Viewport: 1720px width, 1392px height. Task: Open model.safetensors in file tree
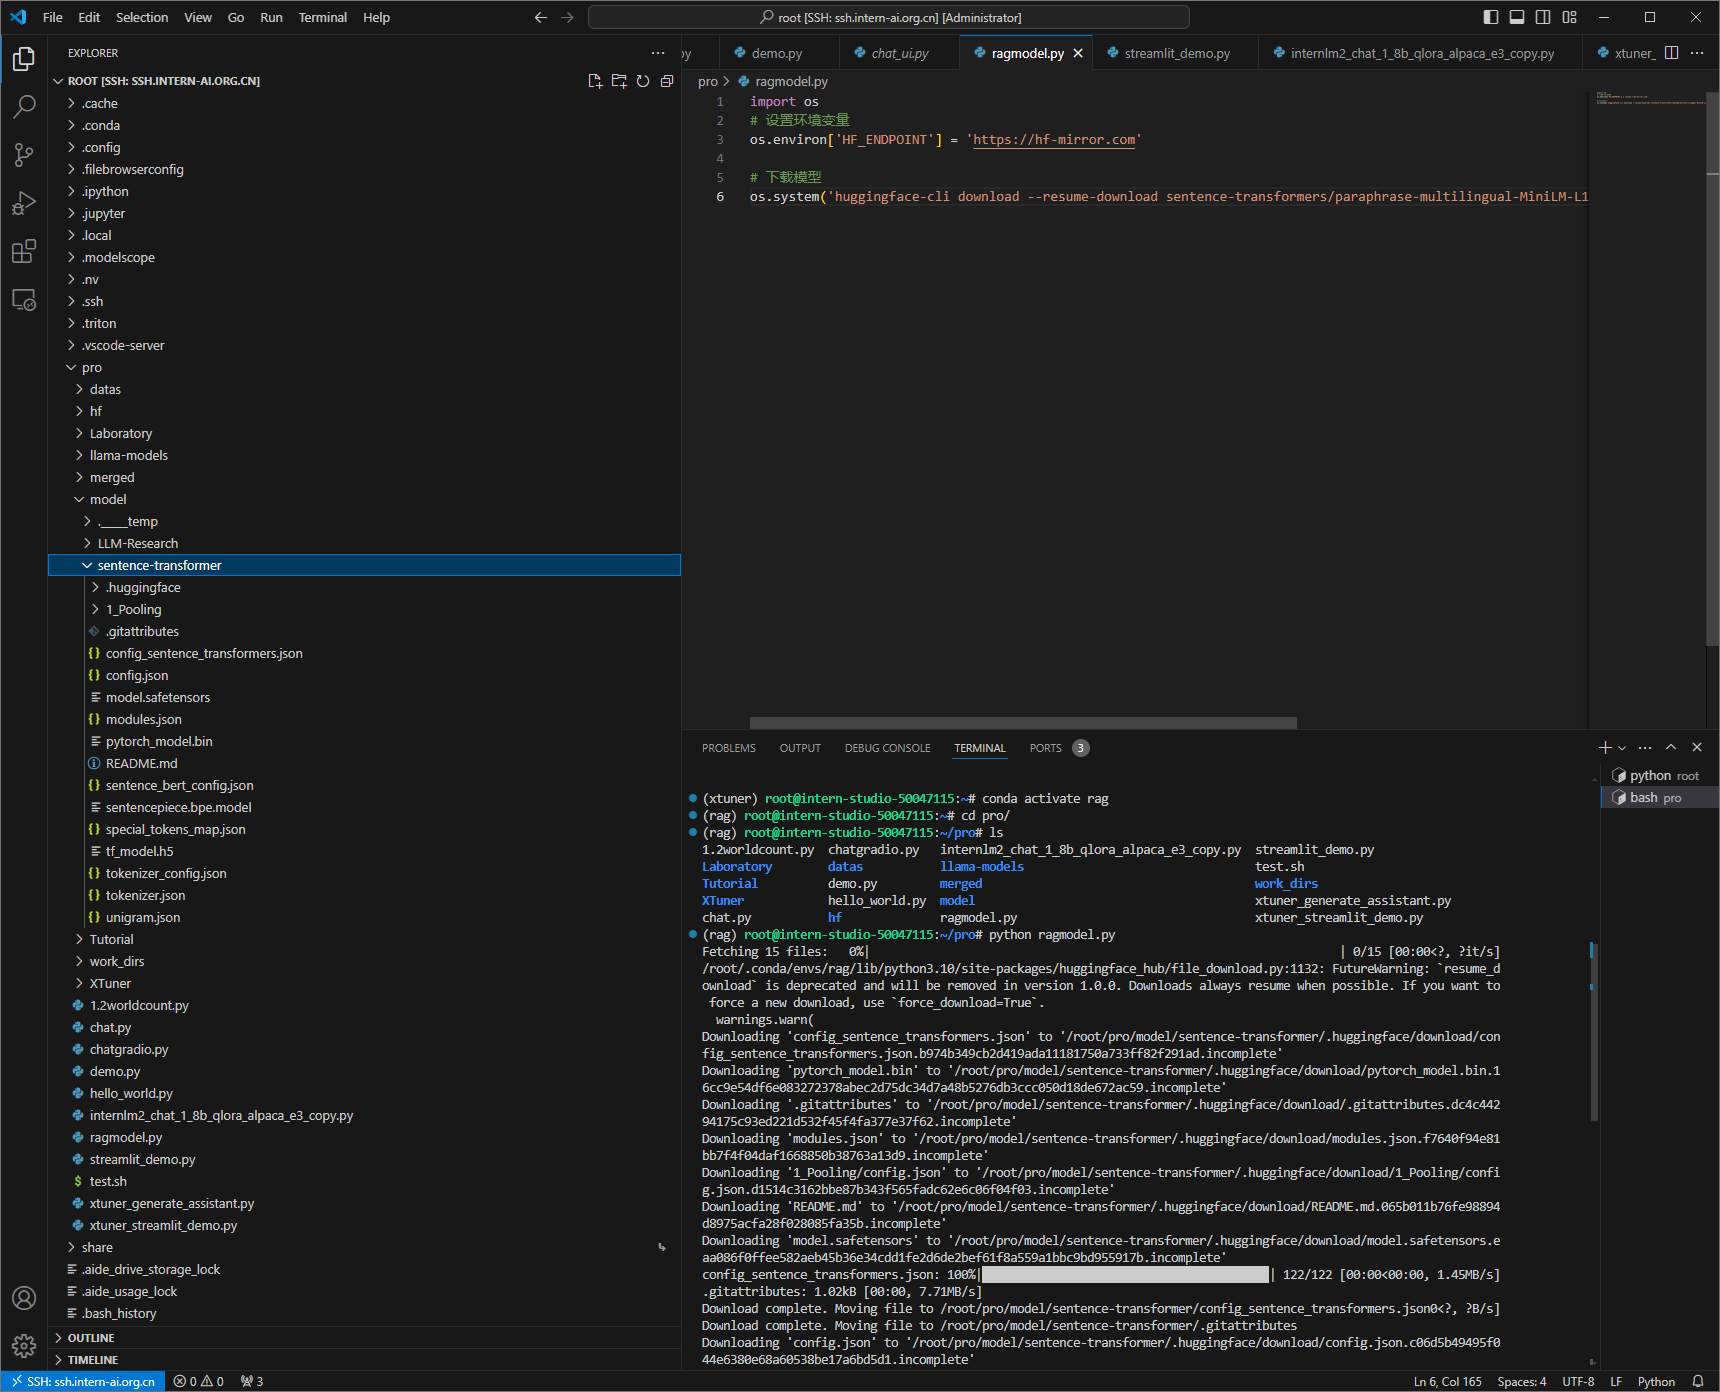(364, 697)
